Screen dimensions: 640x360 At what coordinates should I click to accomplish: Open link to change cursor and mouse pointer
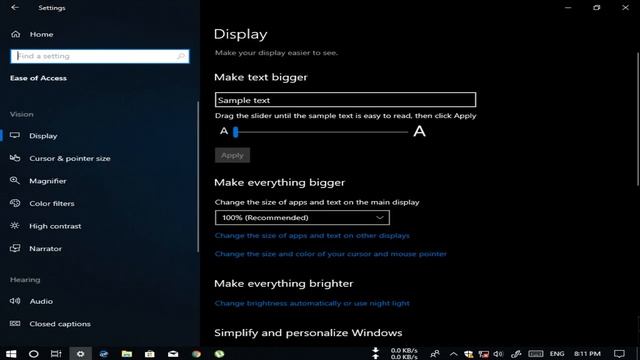pyautogui.click(x=331, y=254)
